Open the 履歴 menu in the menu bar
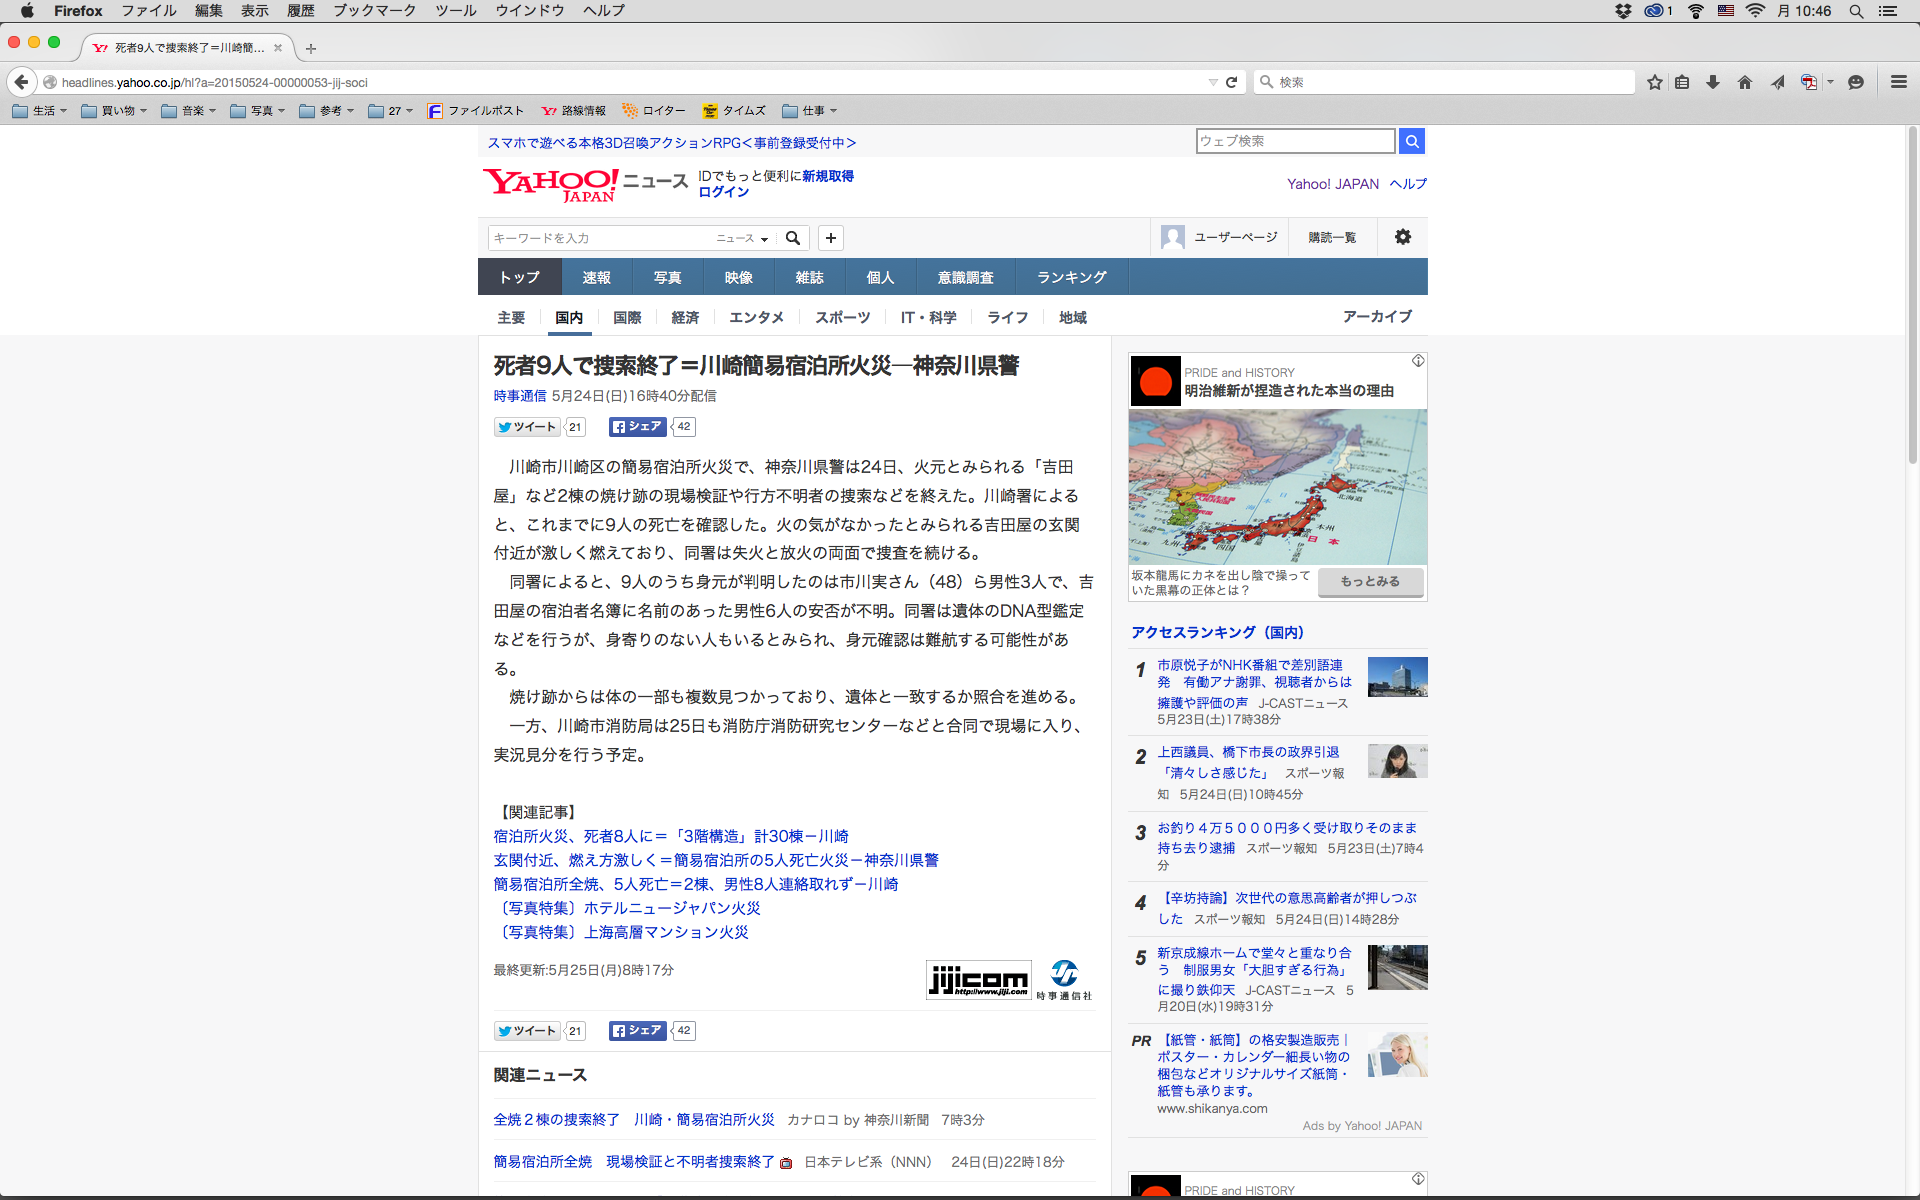 point(300,11)
